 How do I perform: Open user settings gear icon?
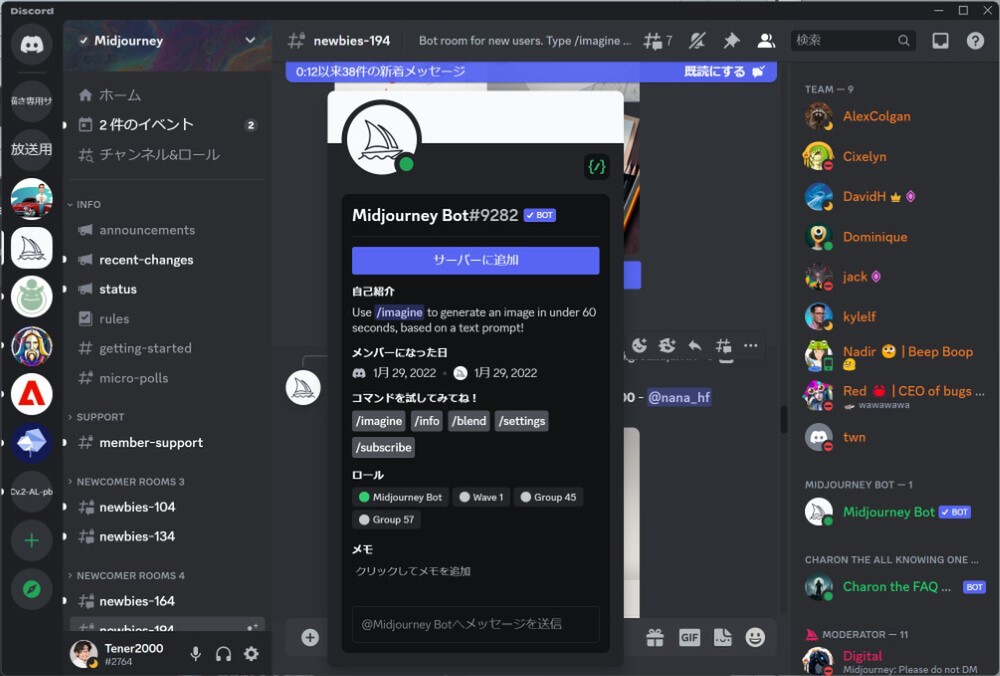251,654
